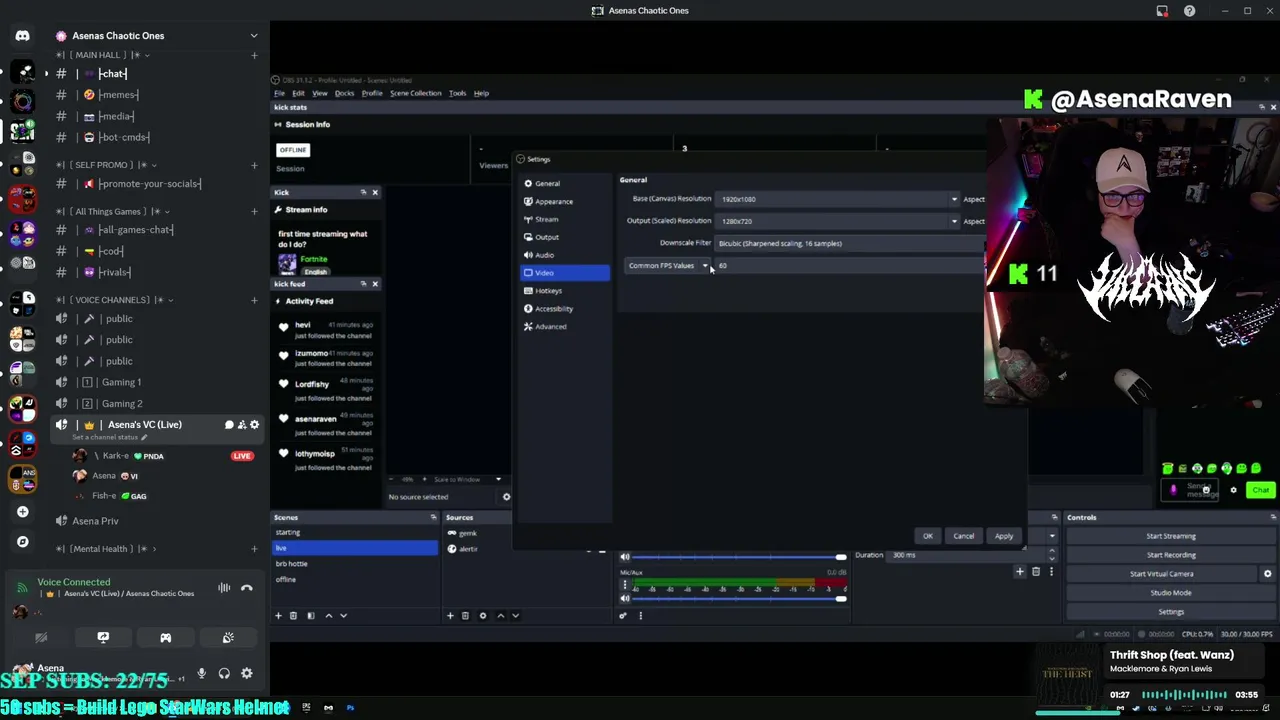Viewport: 1280px width, 720px height.
Task: Open Mic/Aux options three-dot menu
Action: click(625, 584)
